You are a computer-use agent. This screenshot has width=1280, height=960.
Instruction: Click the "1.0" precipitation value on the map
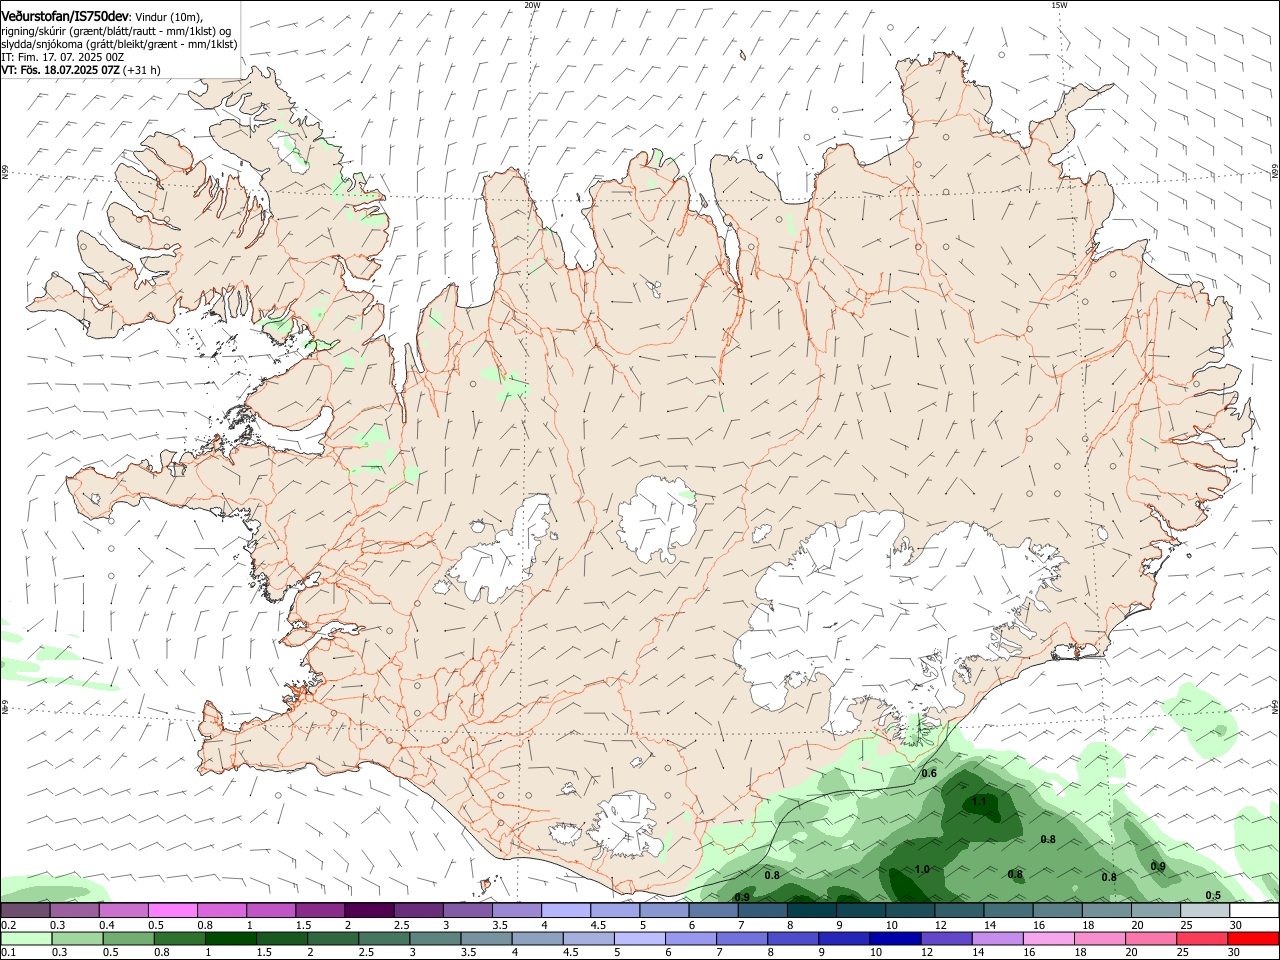[x=922, y=869]
